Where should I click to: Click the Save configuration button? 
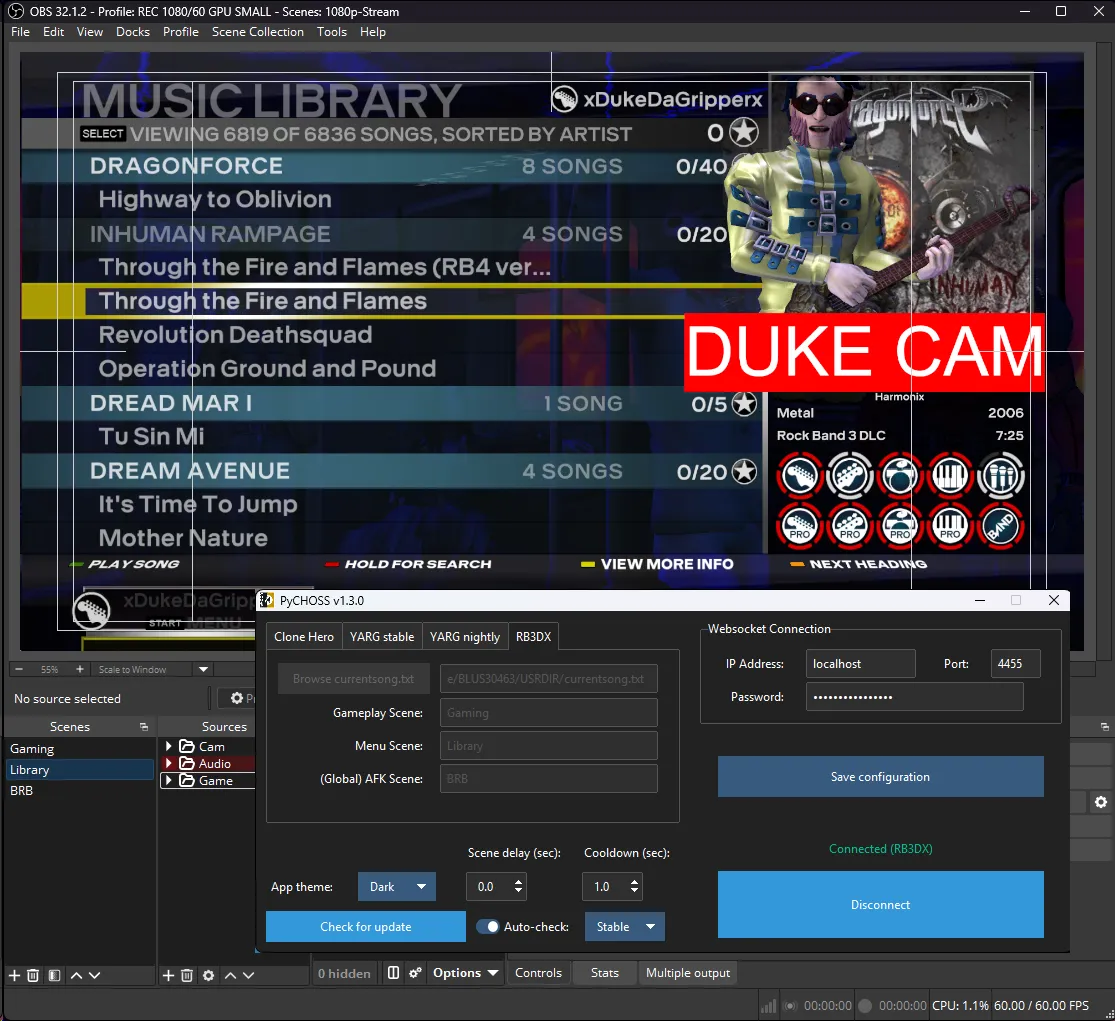click(880, 776)
